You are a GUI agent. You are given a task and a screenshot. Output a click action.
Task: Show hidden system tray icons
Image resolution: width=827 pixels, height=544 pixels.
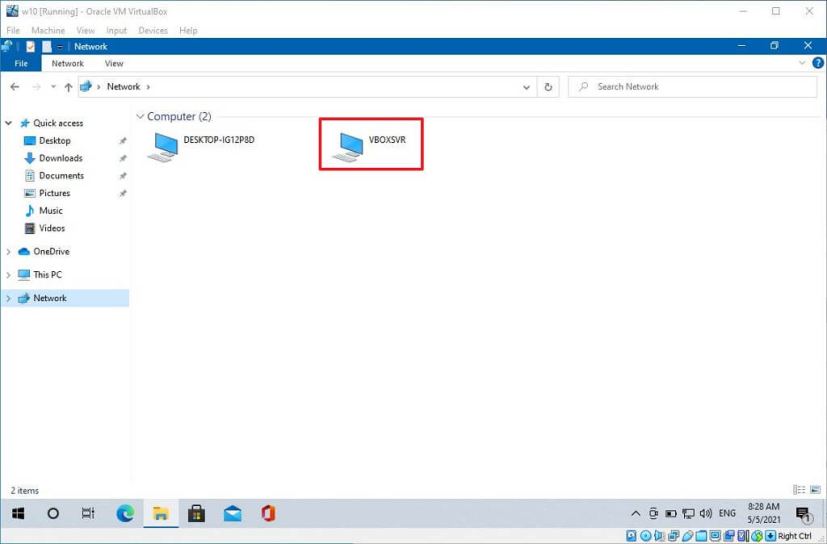(x=636, y=513)
